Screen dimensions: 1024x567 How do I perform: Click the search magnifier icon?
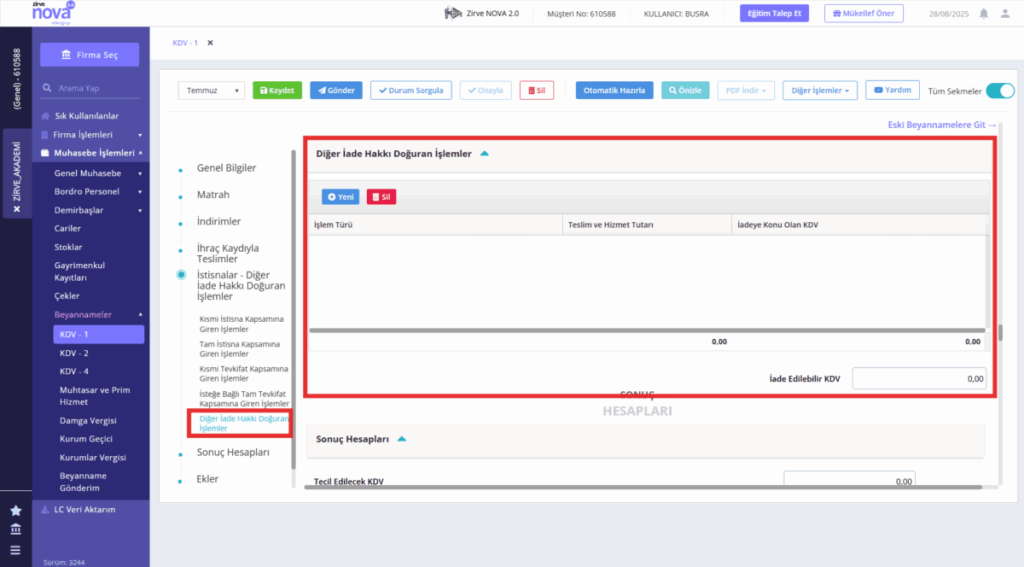[47, 88]
